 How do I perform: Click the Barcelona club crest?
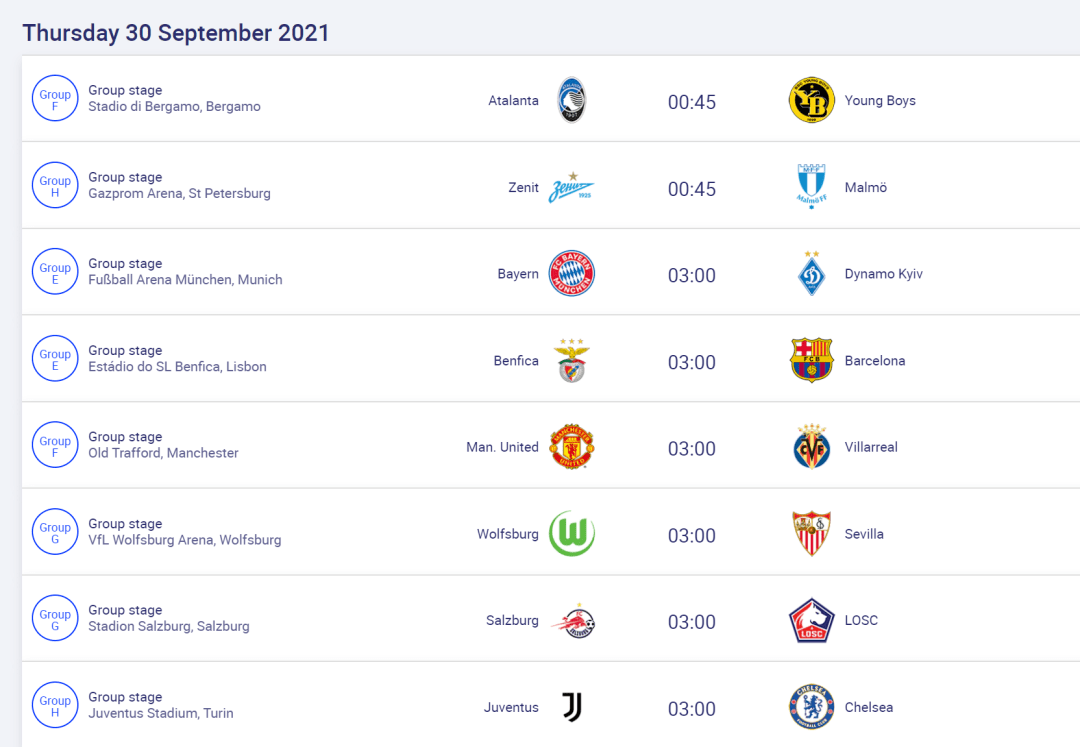[x=811, y=360]
